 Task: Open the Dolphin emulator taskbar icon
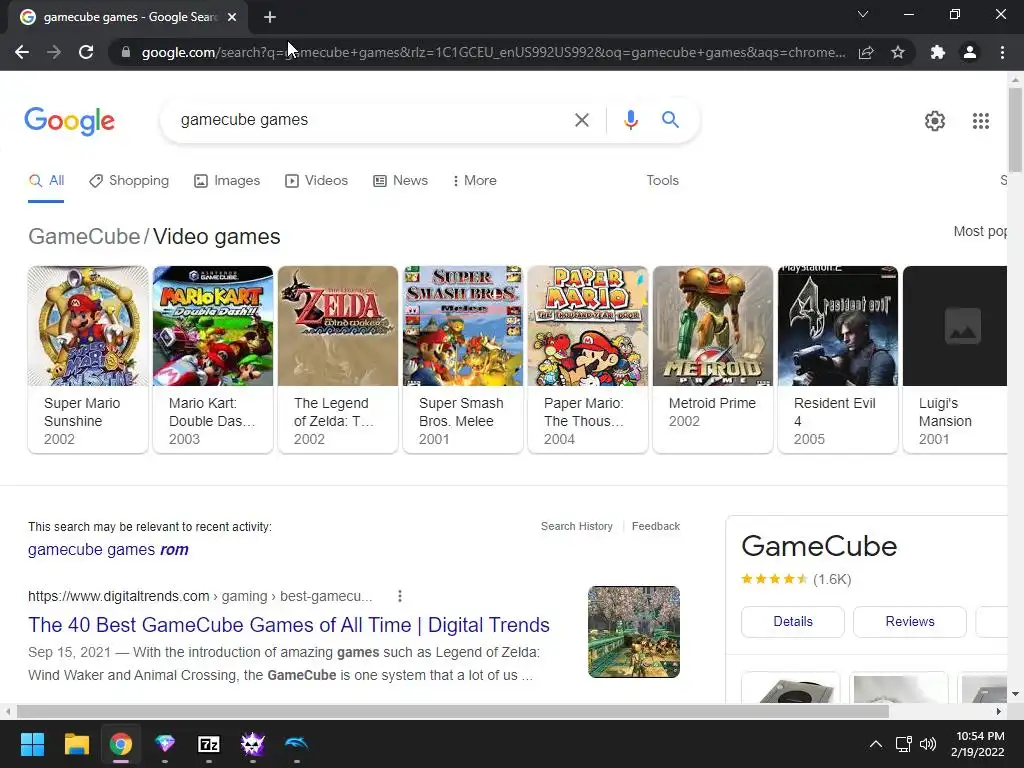tap(296, 744)
